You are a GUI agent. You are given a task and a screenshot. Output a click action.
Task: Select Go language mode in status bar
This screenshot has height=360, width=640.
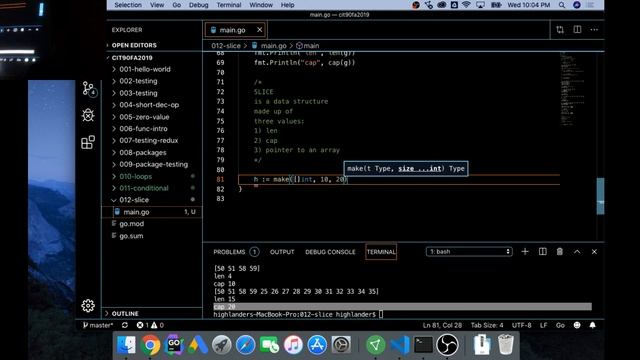[560, 325]
